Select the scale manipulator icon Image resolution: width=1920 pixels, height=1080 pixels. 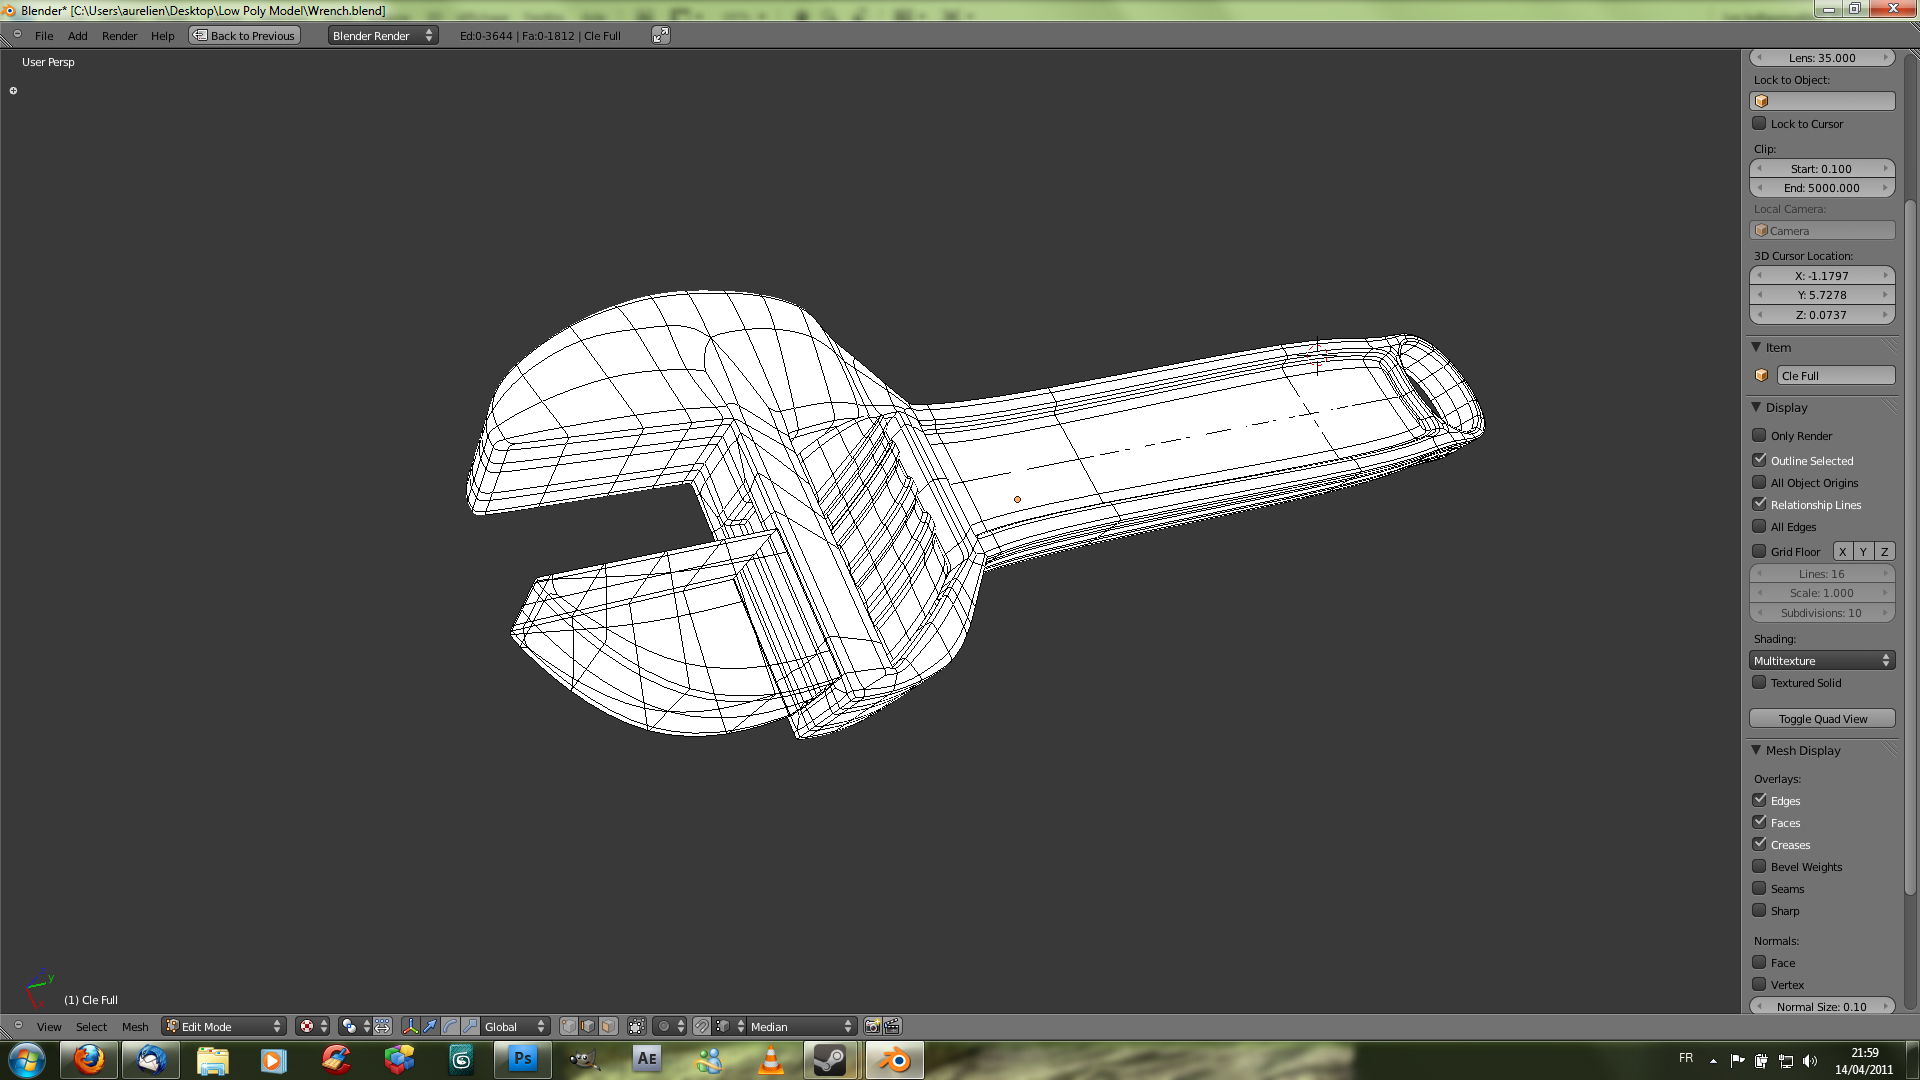(470, 1026)
